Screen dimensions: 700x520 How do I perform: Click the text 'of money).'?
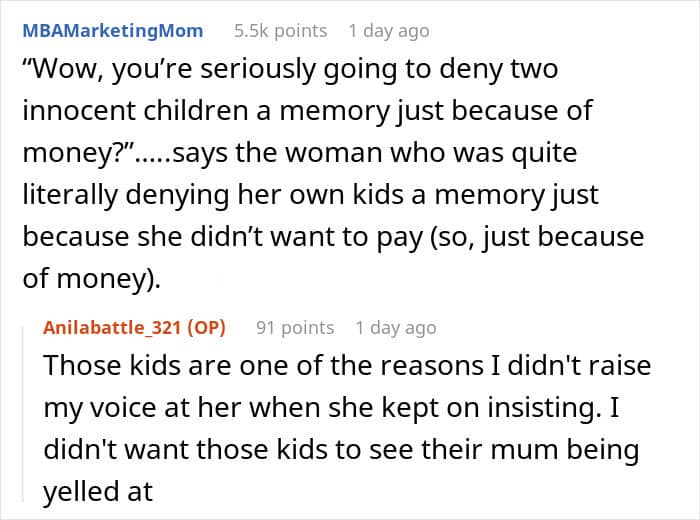(92, 279)
